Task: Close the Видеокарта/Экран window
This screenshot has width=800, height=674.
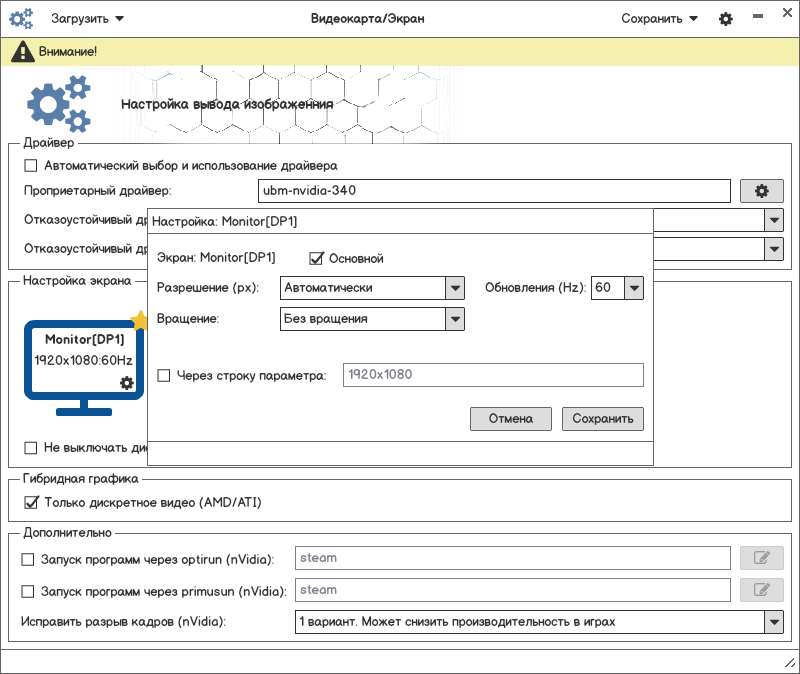Action: coord(787,13)
